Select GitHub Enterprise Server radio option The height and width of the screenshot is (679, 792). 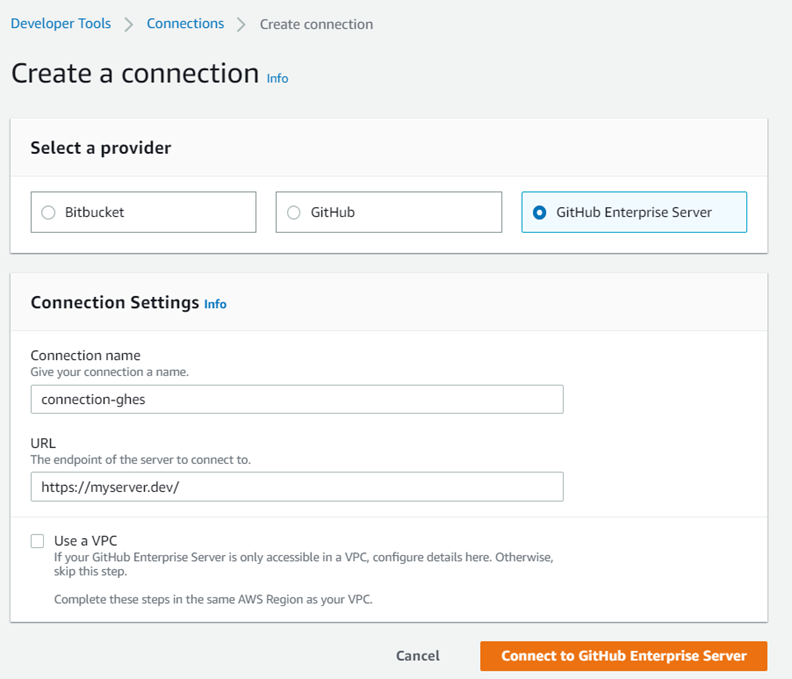(x=540, y=212)
